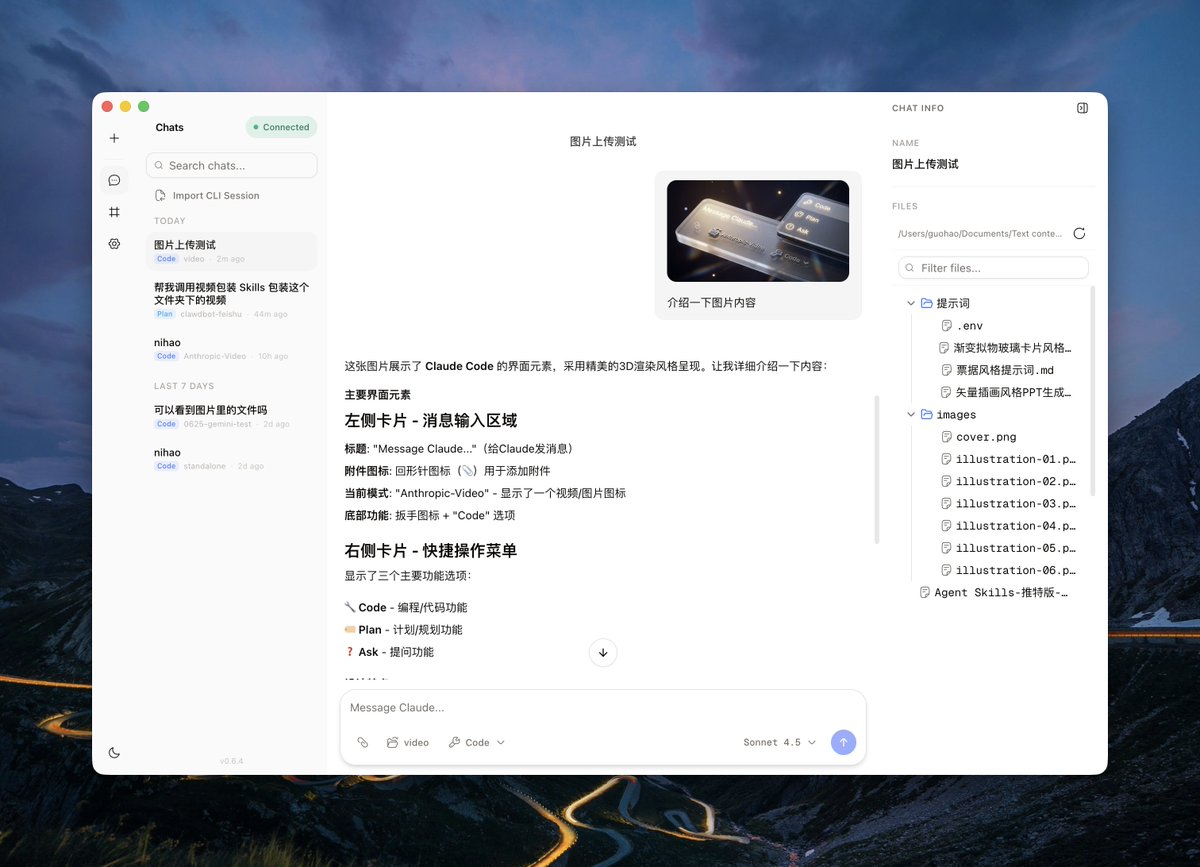Viewport: 1200px width, 867px height.
Task: Click the .env file icon
Action: tap(946, 326)
